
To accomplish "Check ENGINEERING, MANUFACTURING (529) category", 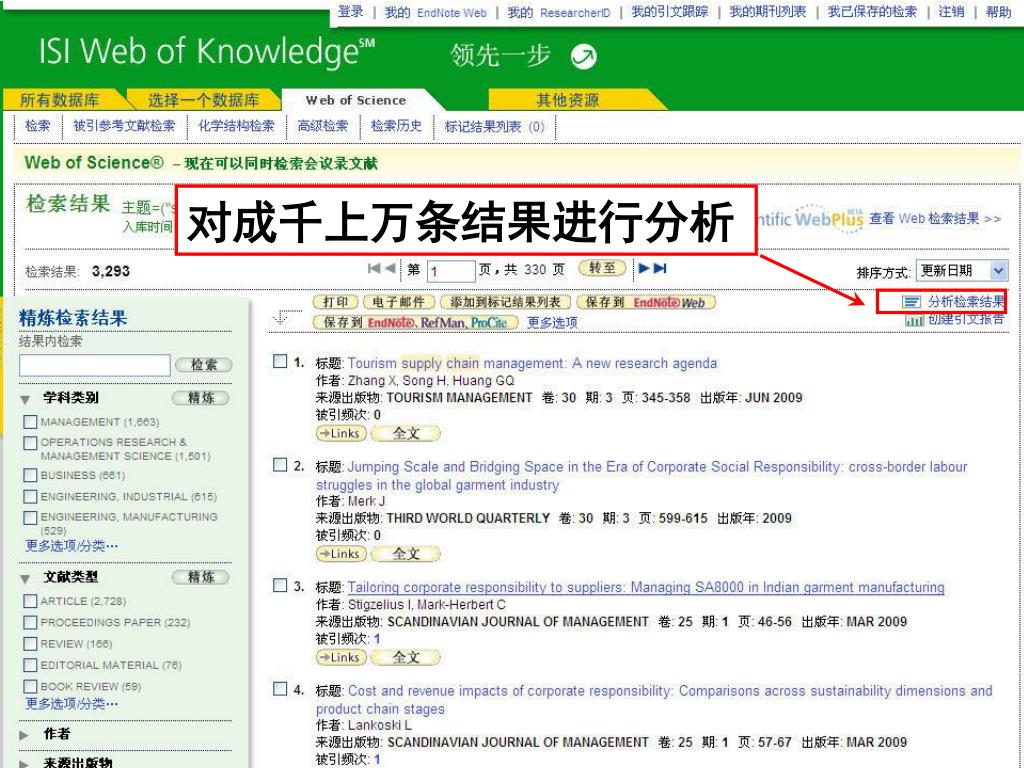I will point(30,518).
